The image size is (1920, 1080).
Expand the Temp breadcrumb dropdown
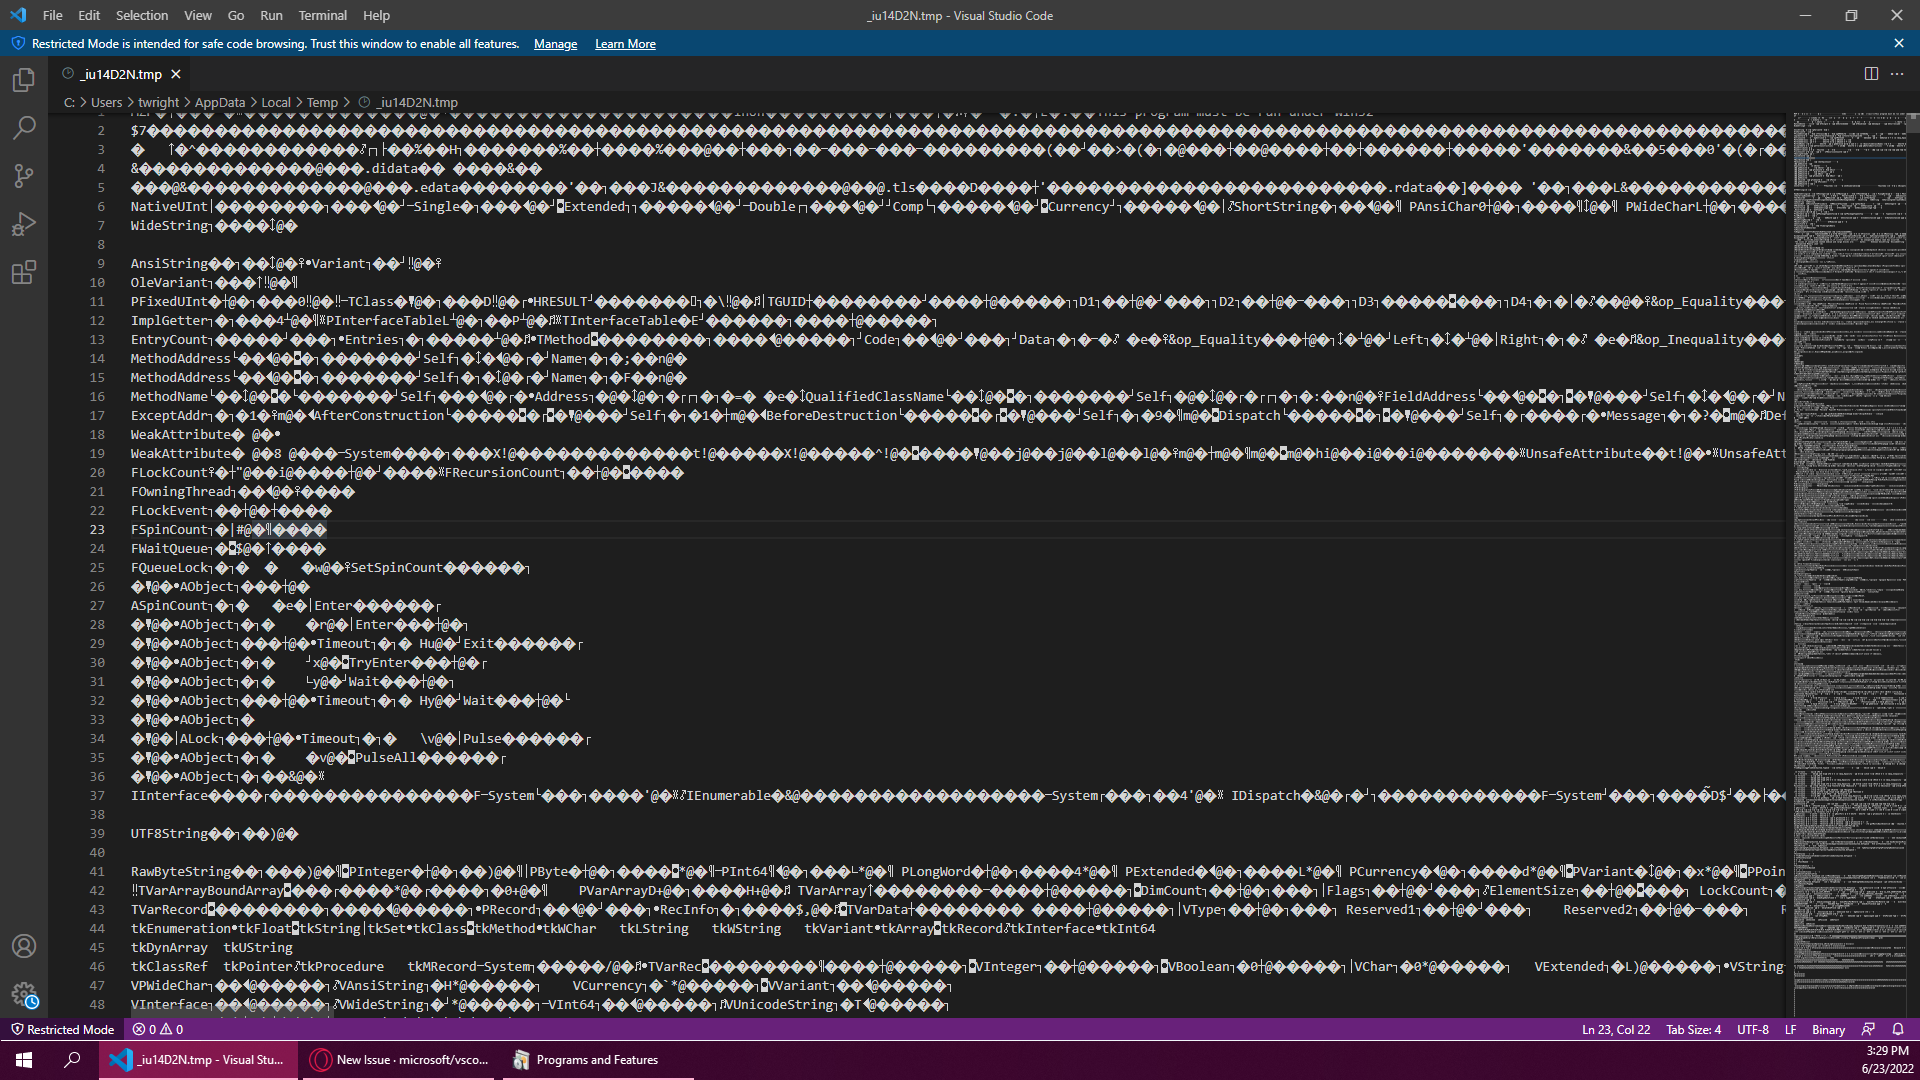[322, 102]
